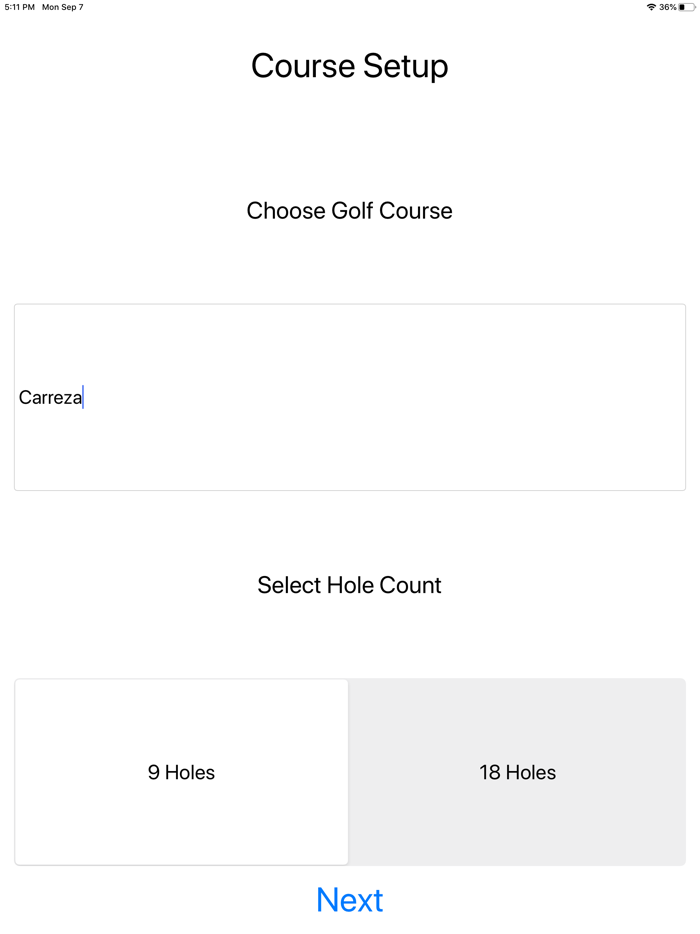Tap the Carreza course name text
This screenshot has height=934, width=700.
click(x=50, y=397)
